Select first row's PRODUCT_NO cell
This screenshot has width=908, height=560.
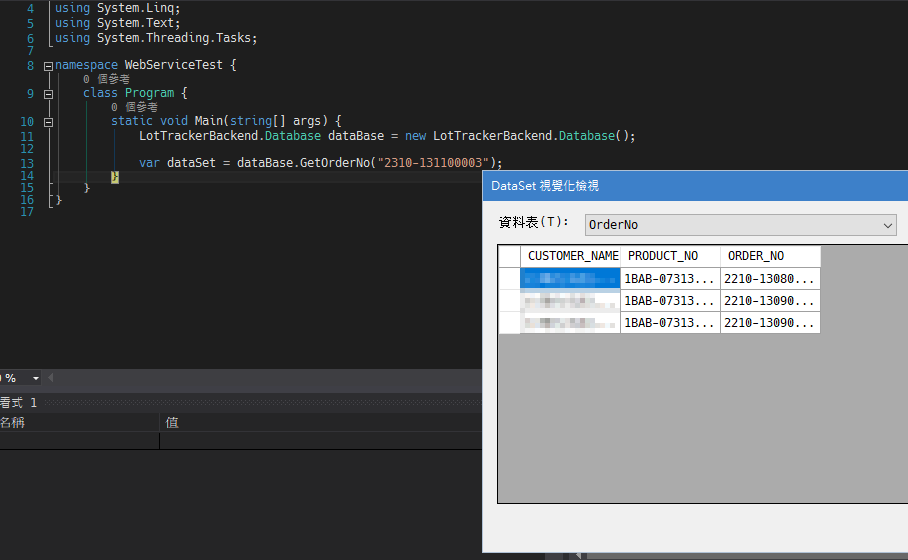coord(669,278)
